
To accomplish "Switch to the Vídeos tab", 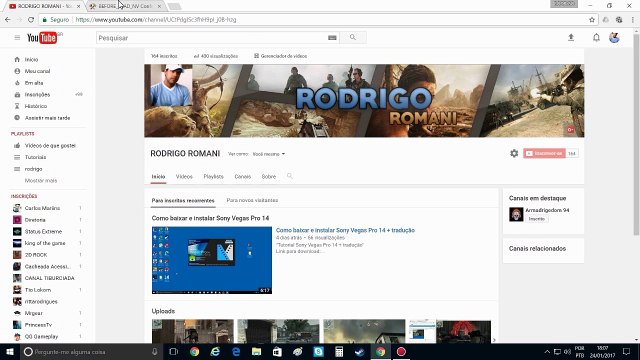I will [x=184, y=176].
